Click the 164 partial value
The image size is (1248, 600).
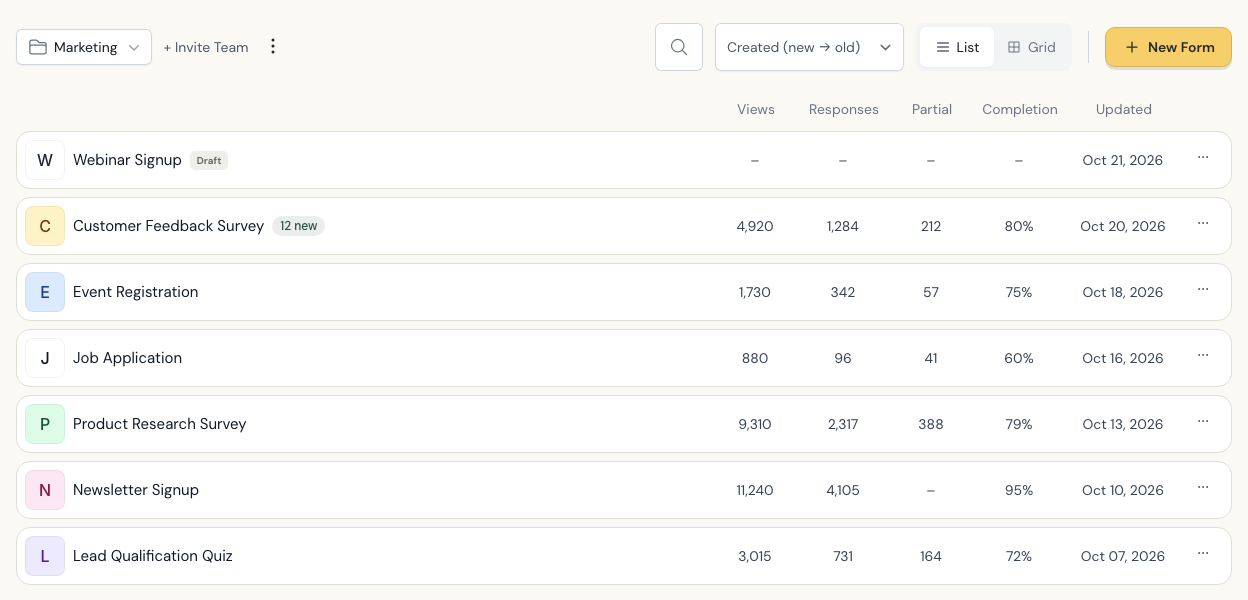pyautogui.click(x=931, y=556)
